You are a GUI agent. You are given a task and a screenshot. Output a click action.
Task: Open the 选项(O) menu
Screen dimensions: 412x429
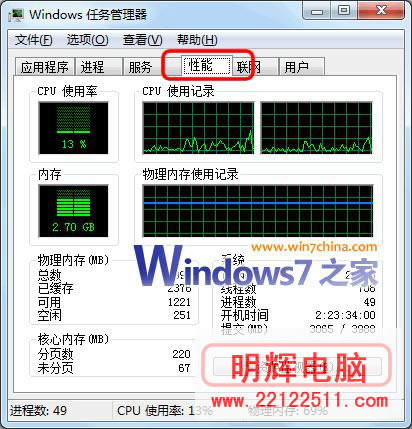pyautogui.click(x=88, y=40)
